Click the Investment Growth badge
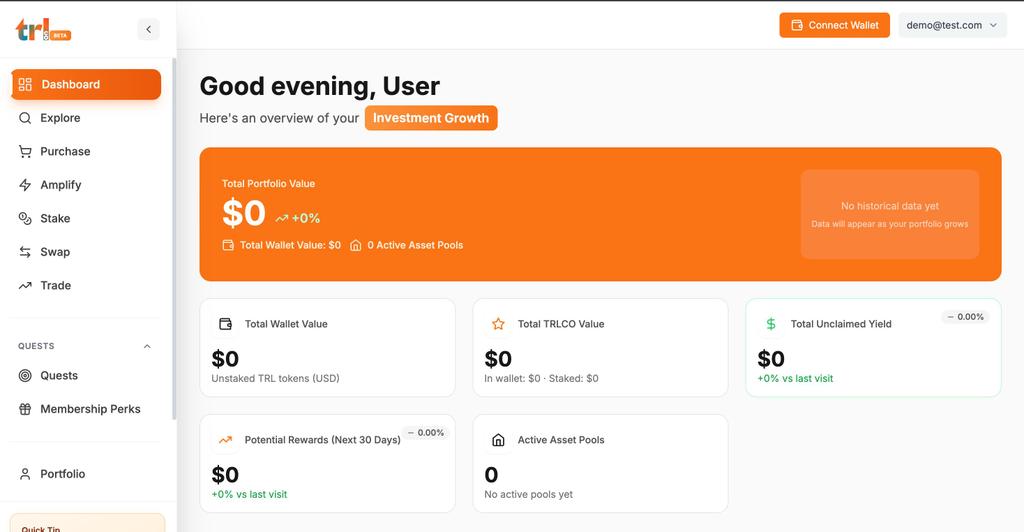 pyautogui.click(x=431, y=118)
